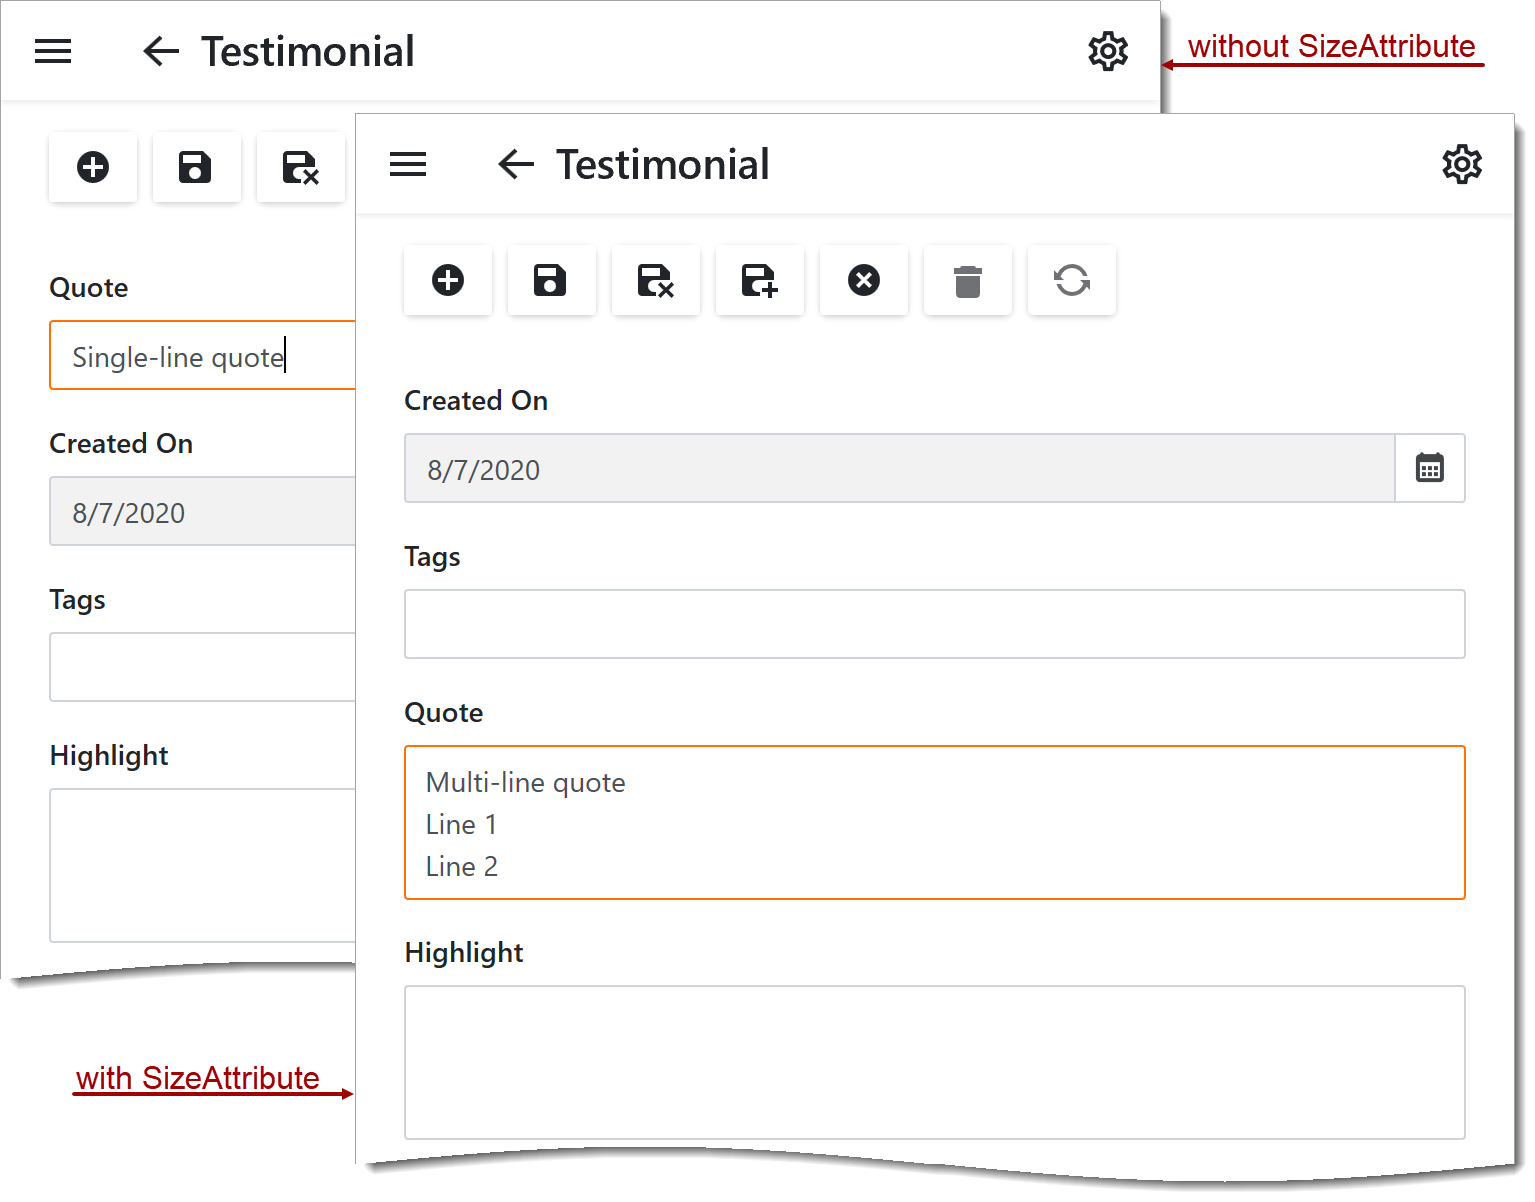The width and height of the screenshot is (1535, 1202).
Task: Click the Refresh icon in the toolbar
Action: coord(1071,280)
